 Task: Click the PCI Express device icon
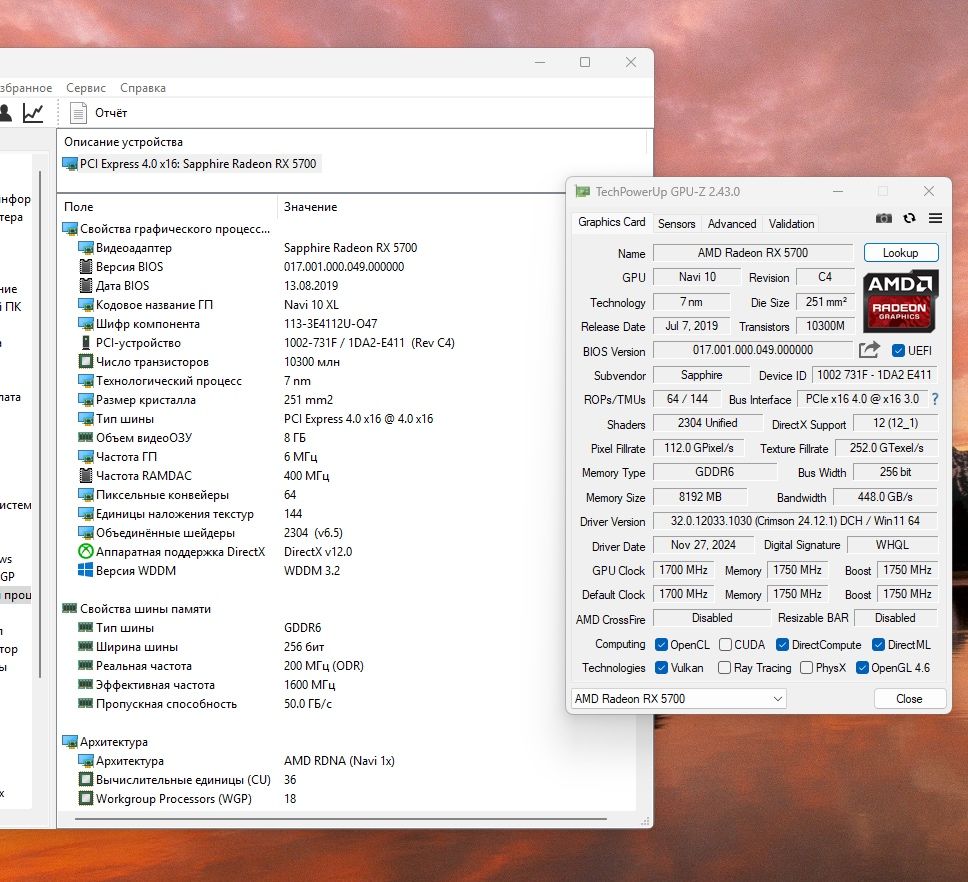70,164
